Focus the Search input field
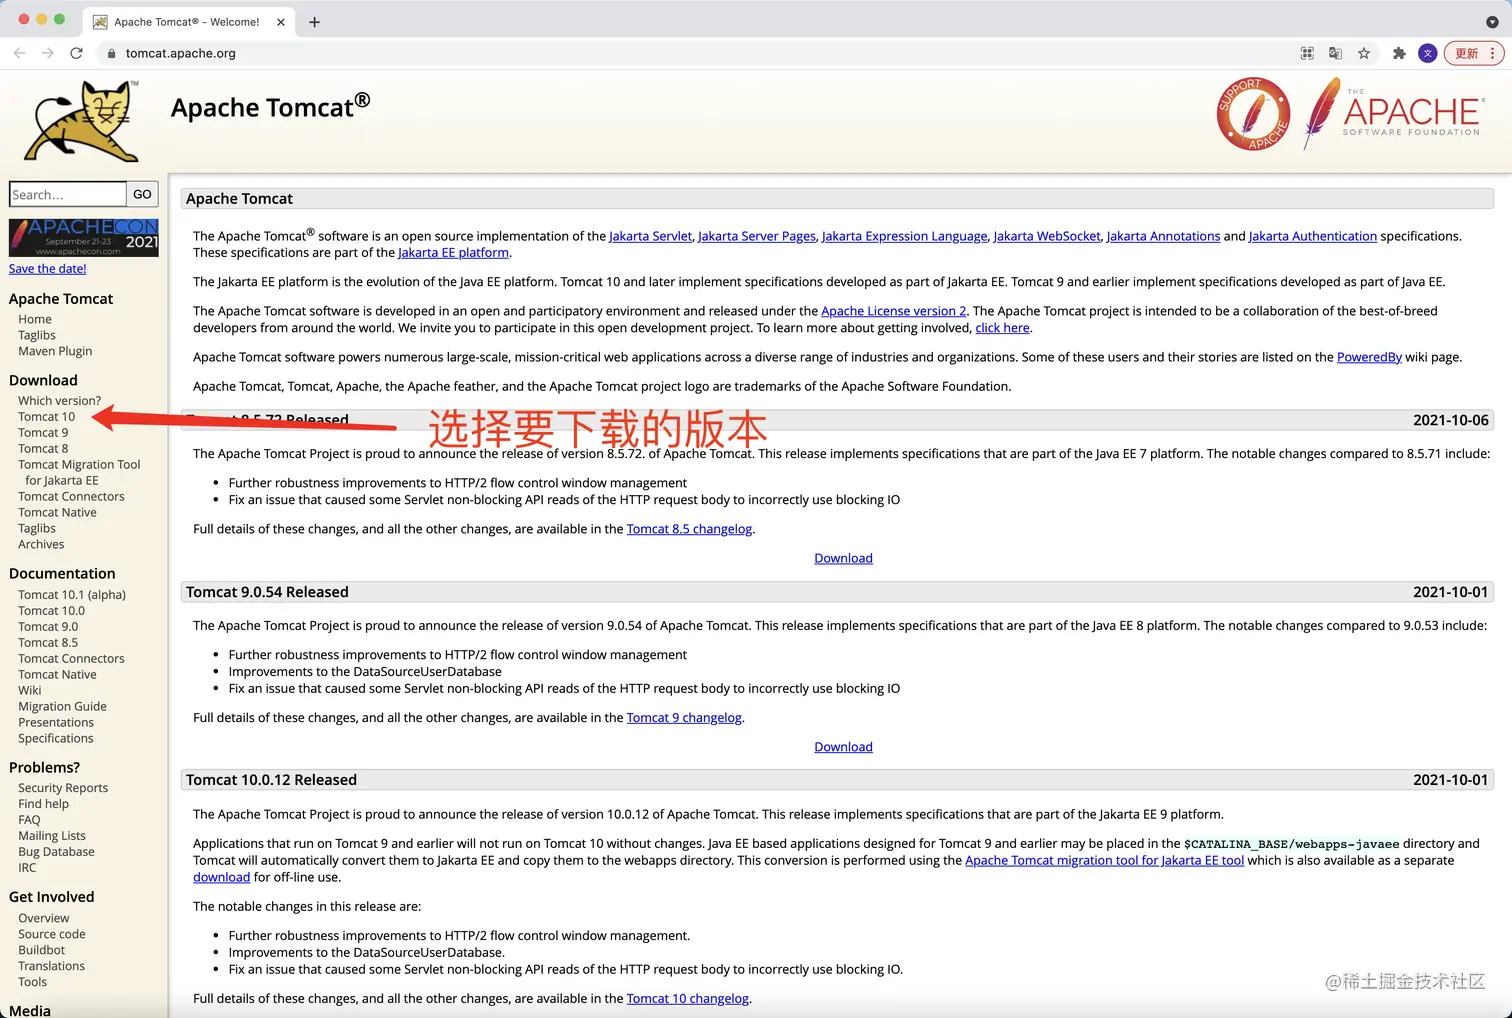The image size is (1512, 1018). [68, 194]
